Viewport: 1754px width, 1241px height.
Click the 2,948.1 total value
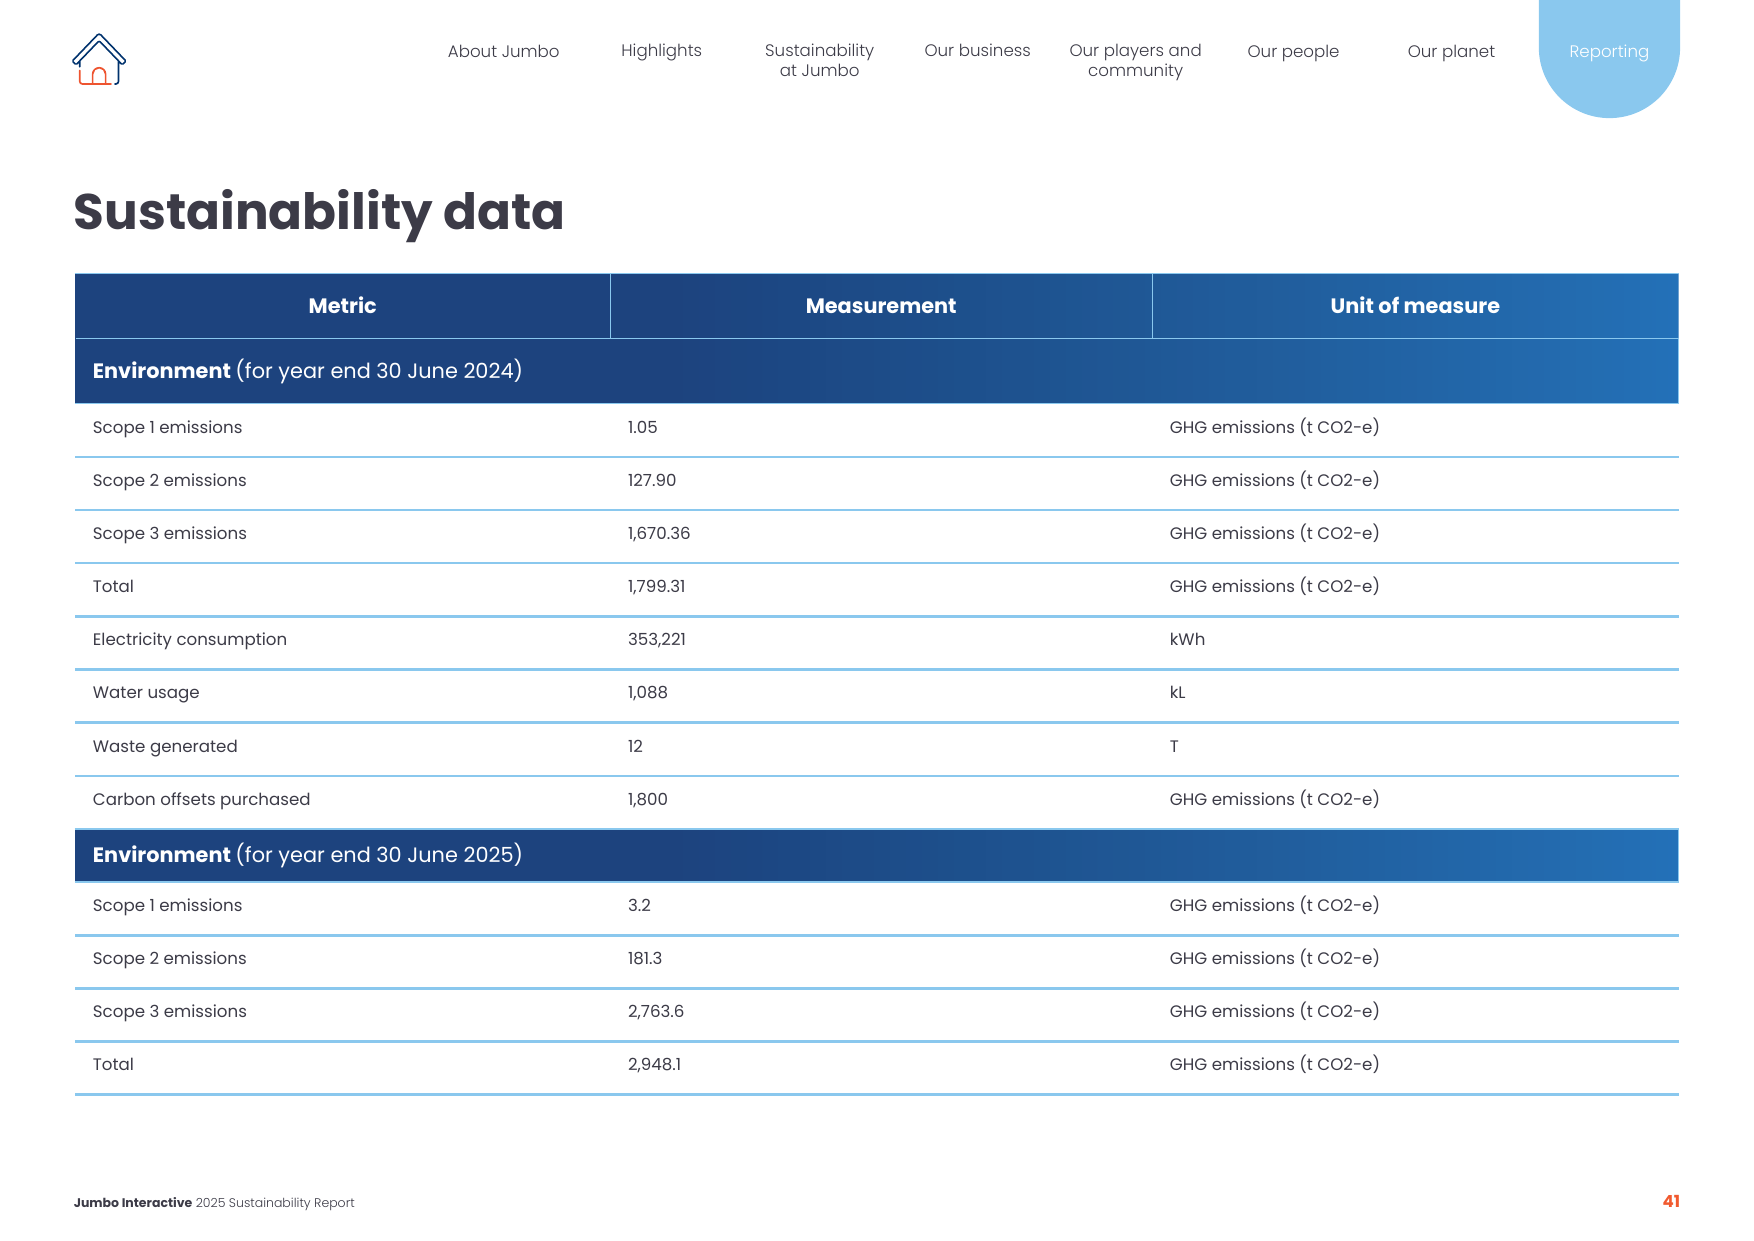point(654,1064)
